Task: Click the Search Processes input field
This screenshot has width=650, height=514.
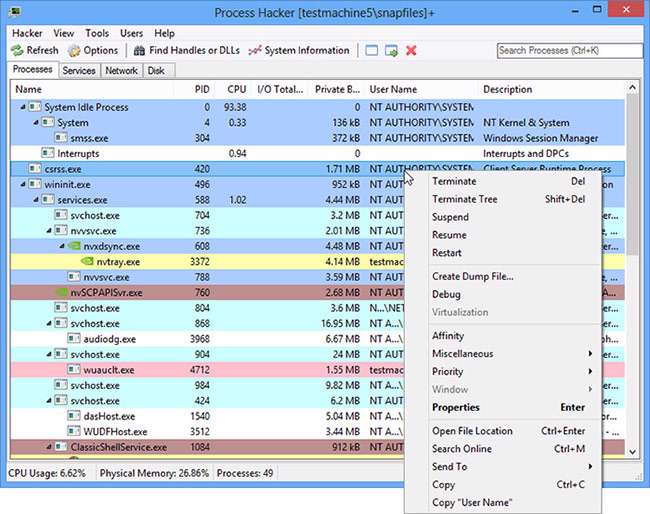Action: (x=568, y=50)
